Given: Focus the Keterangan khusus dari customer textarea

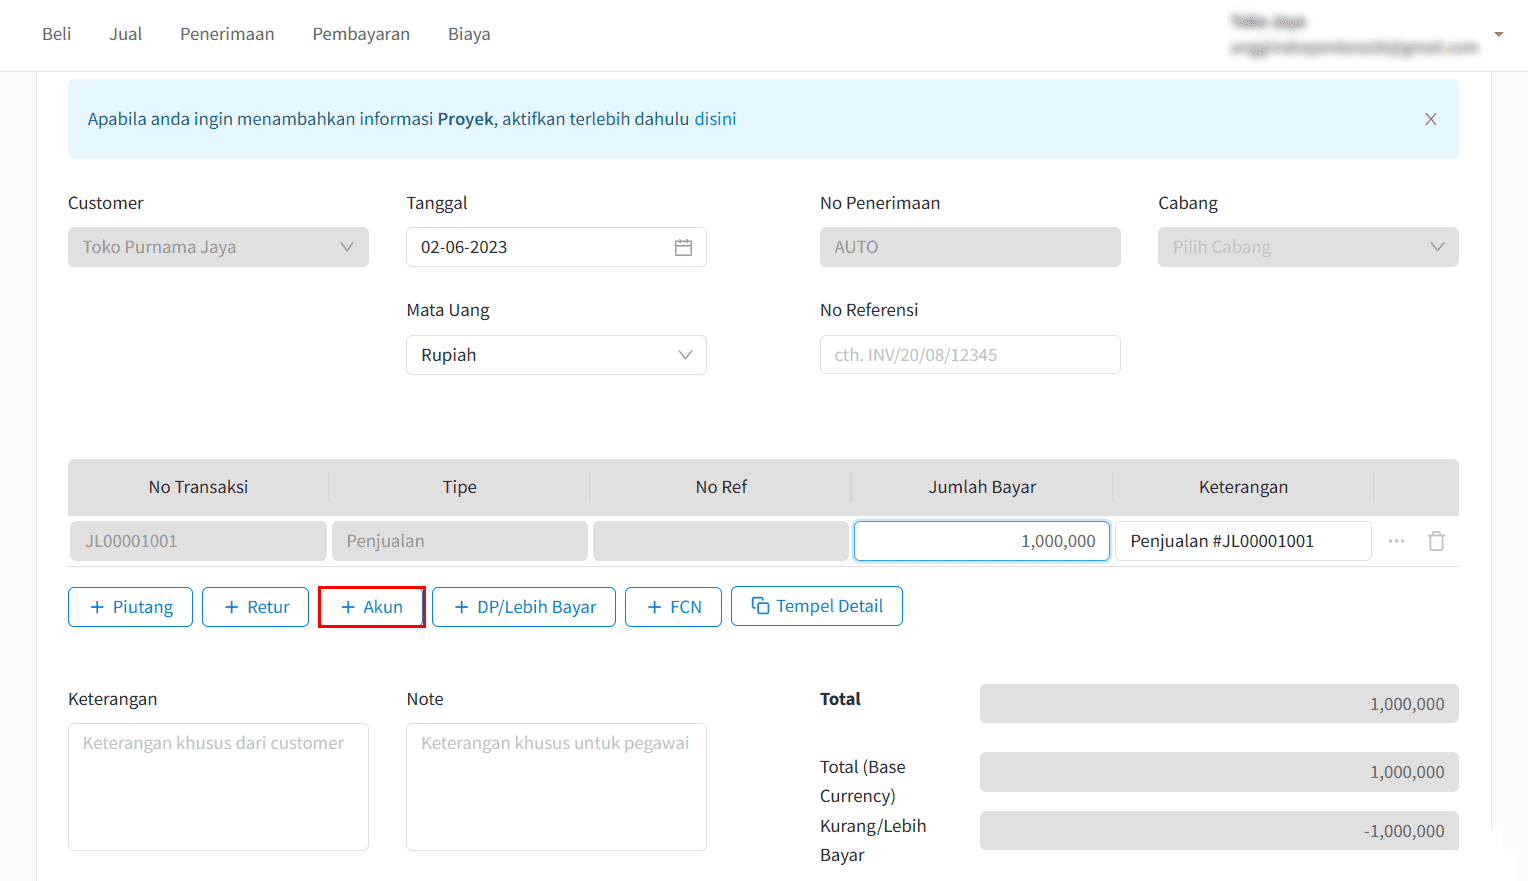Looking at the screenshot, I should click(218, 787).
